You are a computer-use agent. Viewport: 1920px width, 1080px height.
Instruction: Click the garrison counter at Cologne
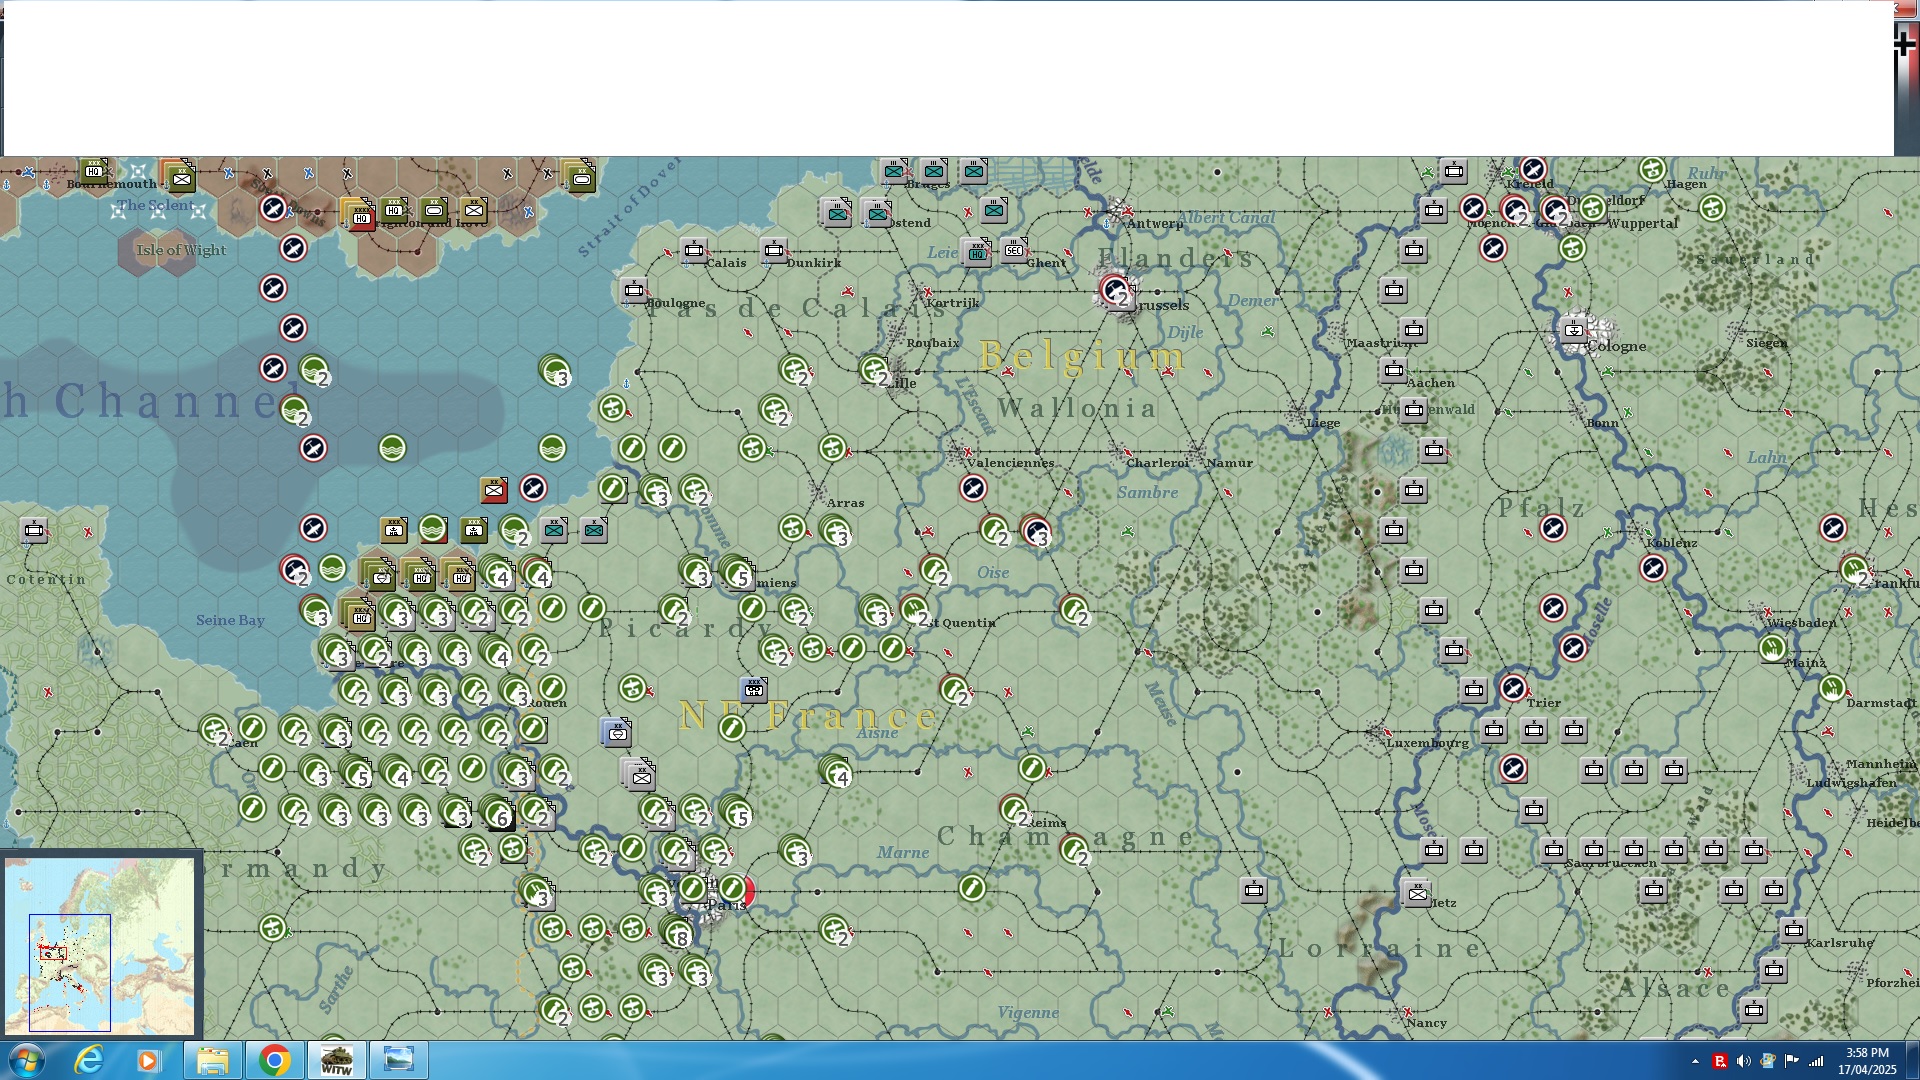point(1574,329)
